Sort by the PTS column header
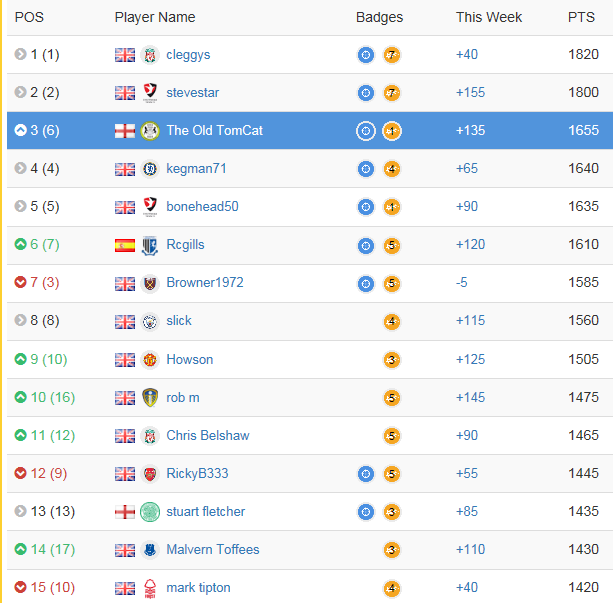Viewport: 613px width, 603px height. 581,17
